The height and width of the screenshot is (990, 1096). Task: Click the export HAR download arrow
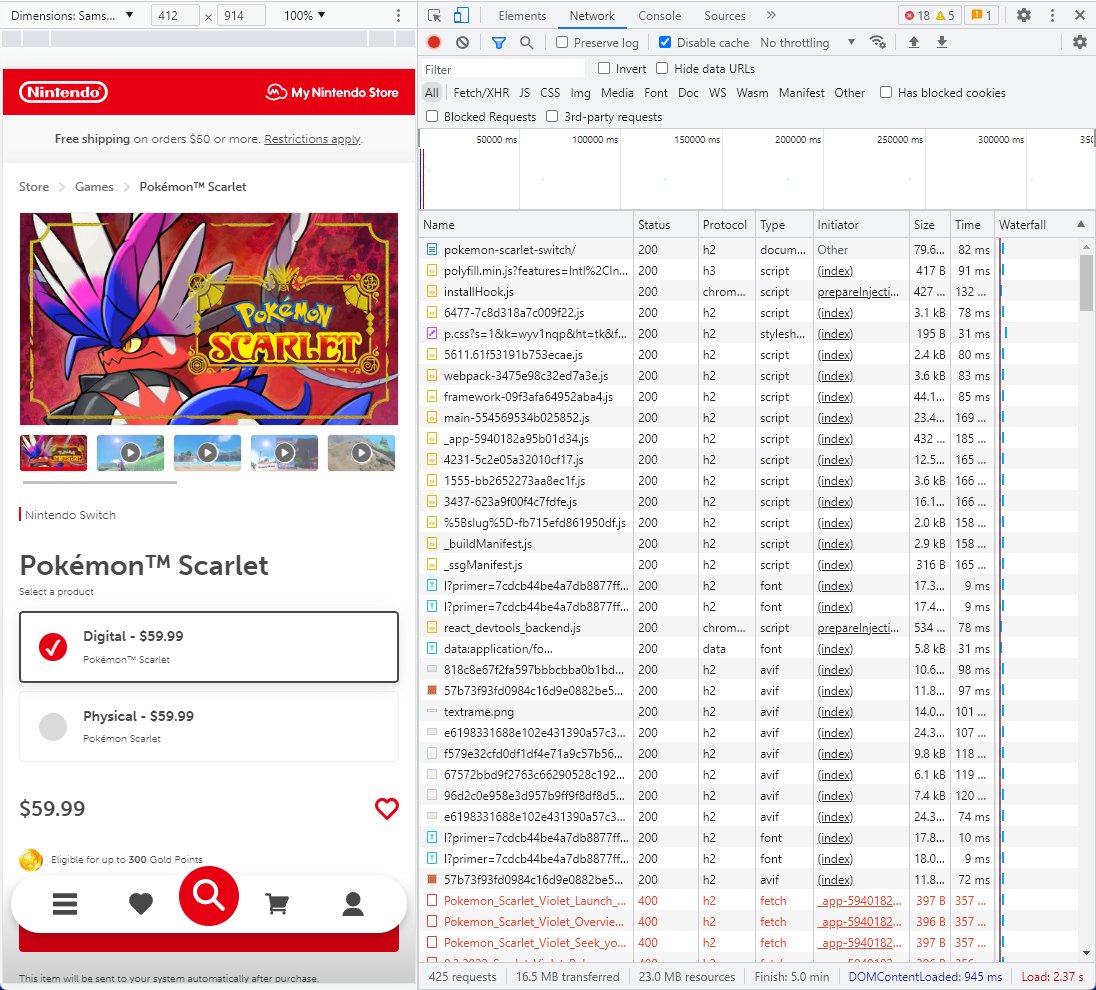[942, 43]
